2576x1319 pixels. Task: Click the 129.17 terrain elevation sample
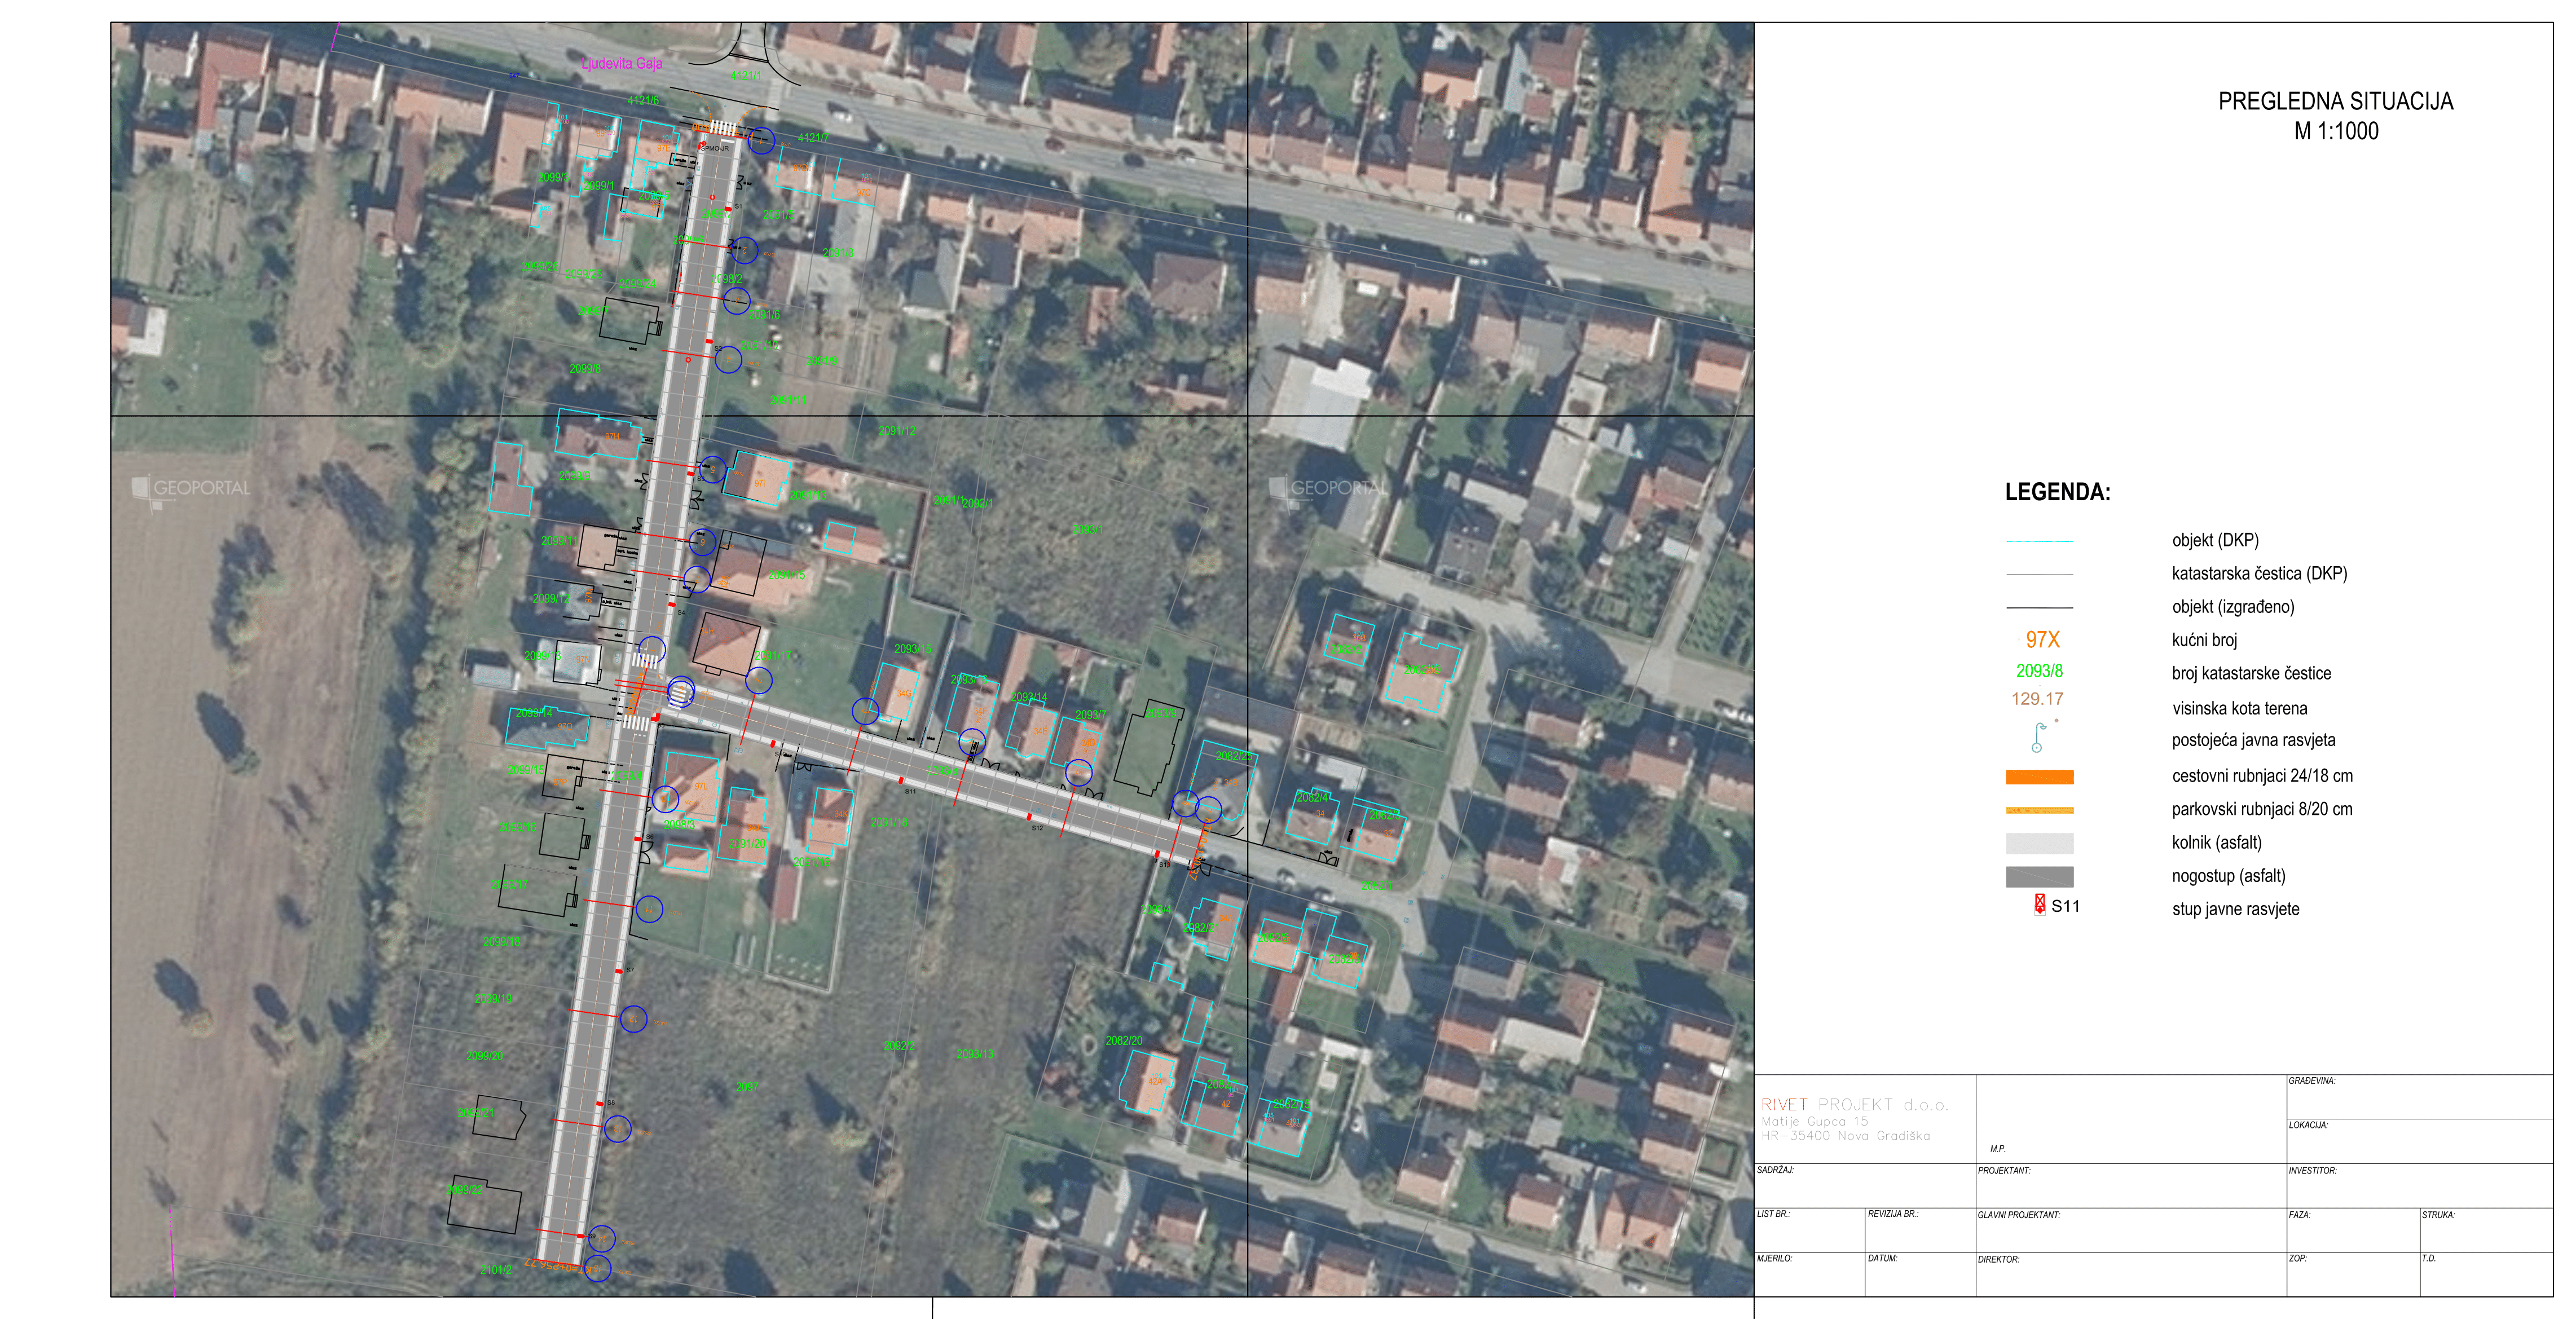click(x=2037, y=699)
